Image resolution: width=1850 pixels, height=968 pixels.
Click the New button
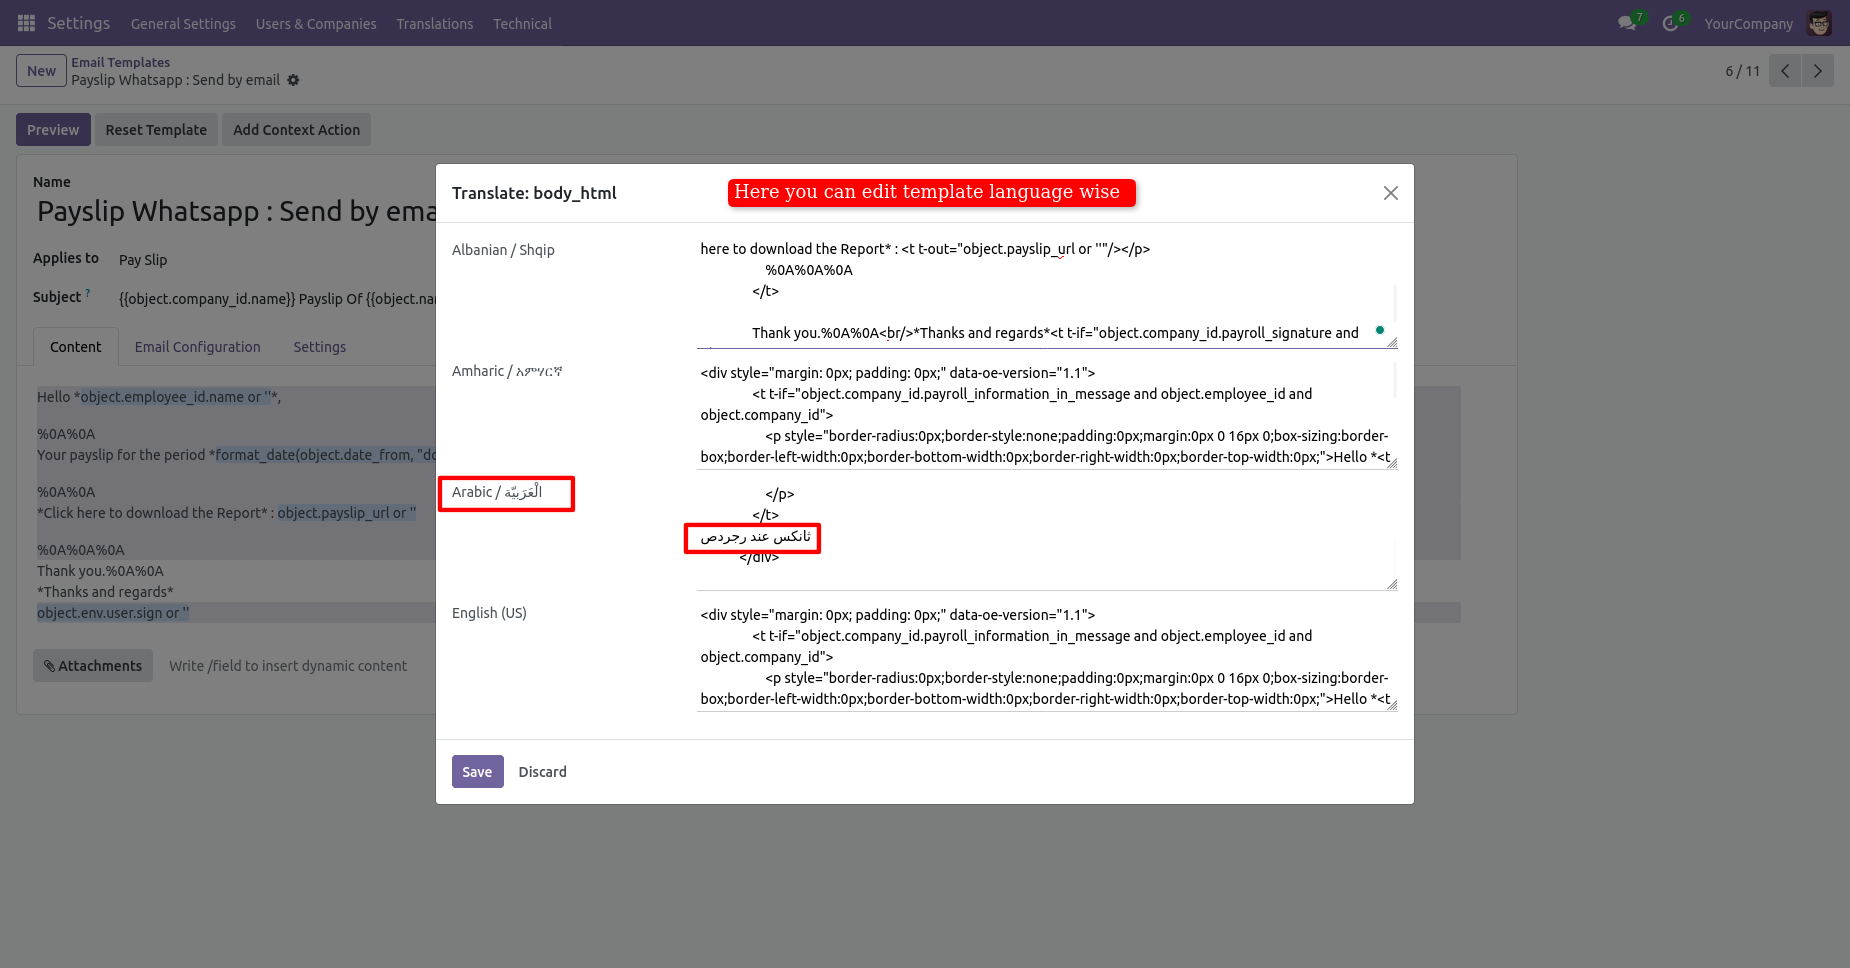(x=41, y=71)
